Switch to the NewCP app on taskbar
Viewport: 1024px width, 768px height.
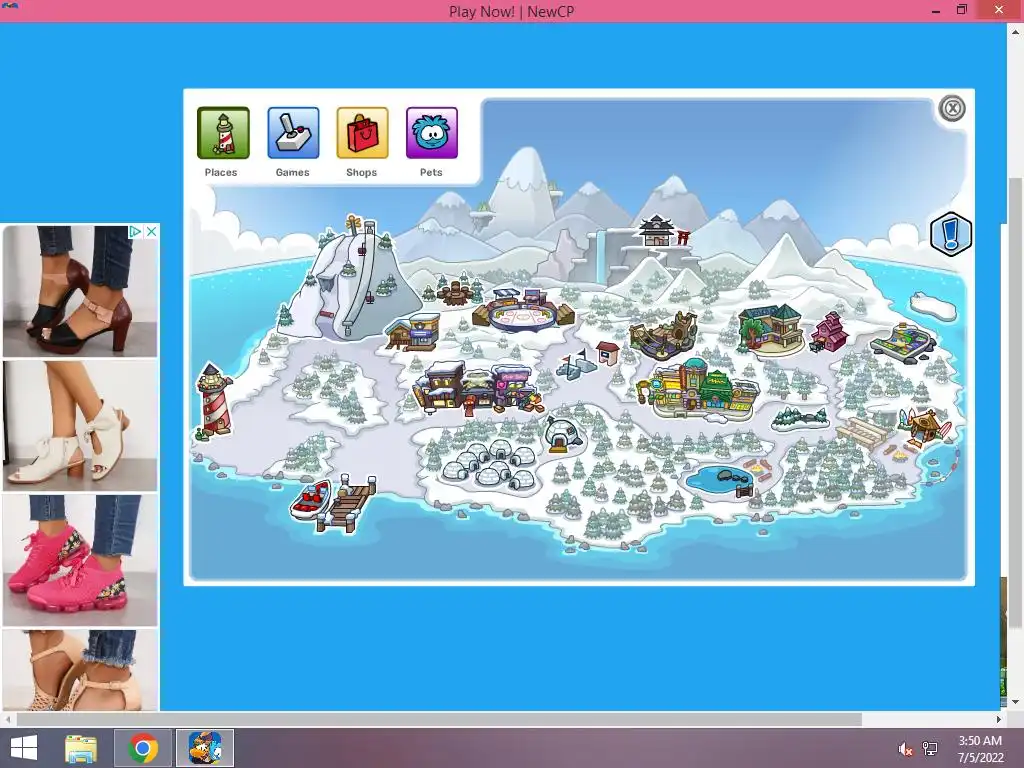pos(205,748)
